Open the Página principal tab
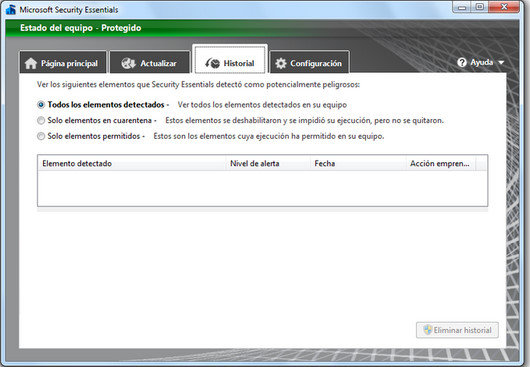This screenshot has width=530, height=367. coord(63,62)
